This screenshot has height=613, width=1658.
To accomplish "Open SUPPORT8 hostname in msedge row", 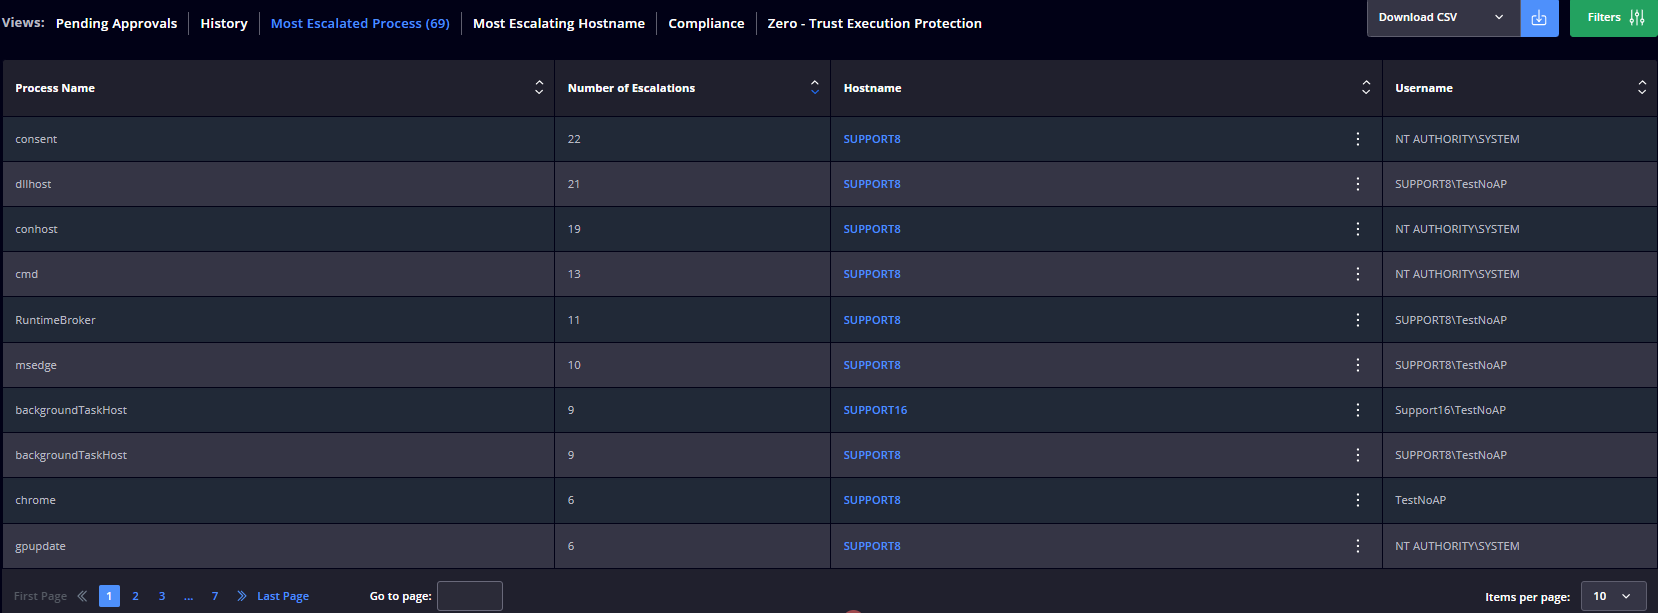I will pos(872,365).
